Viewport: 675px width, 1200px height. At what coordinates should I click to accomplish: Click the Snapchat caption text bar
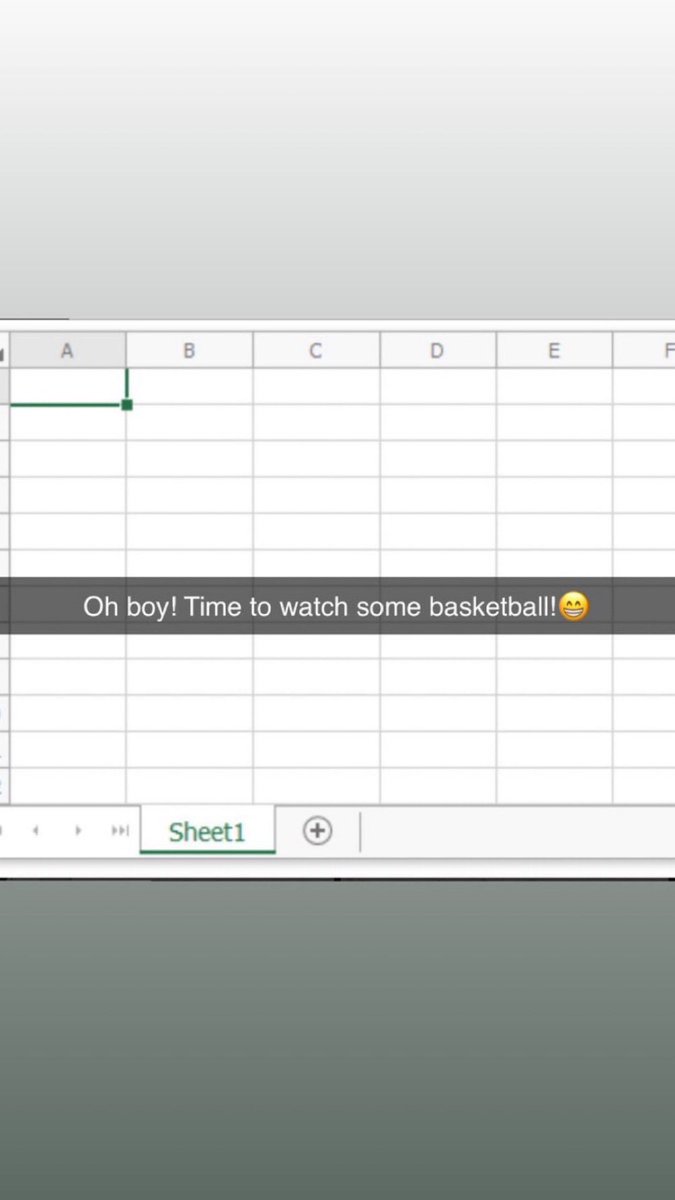point(337,606)
